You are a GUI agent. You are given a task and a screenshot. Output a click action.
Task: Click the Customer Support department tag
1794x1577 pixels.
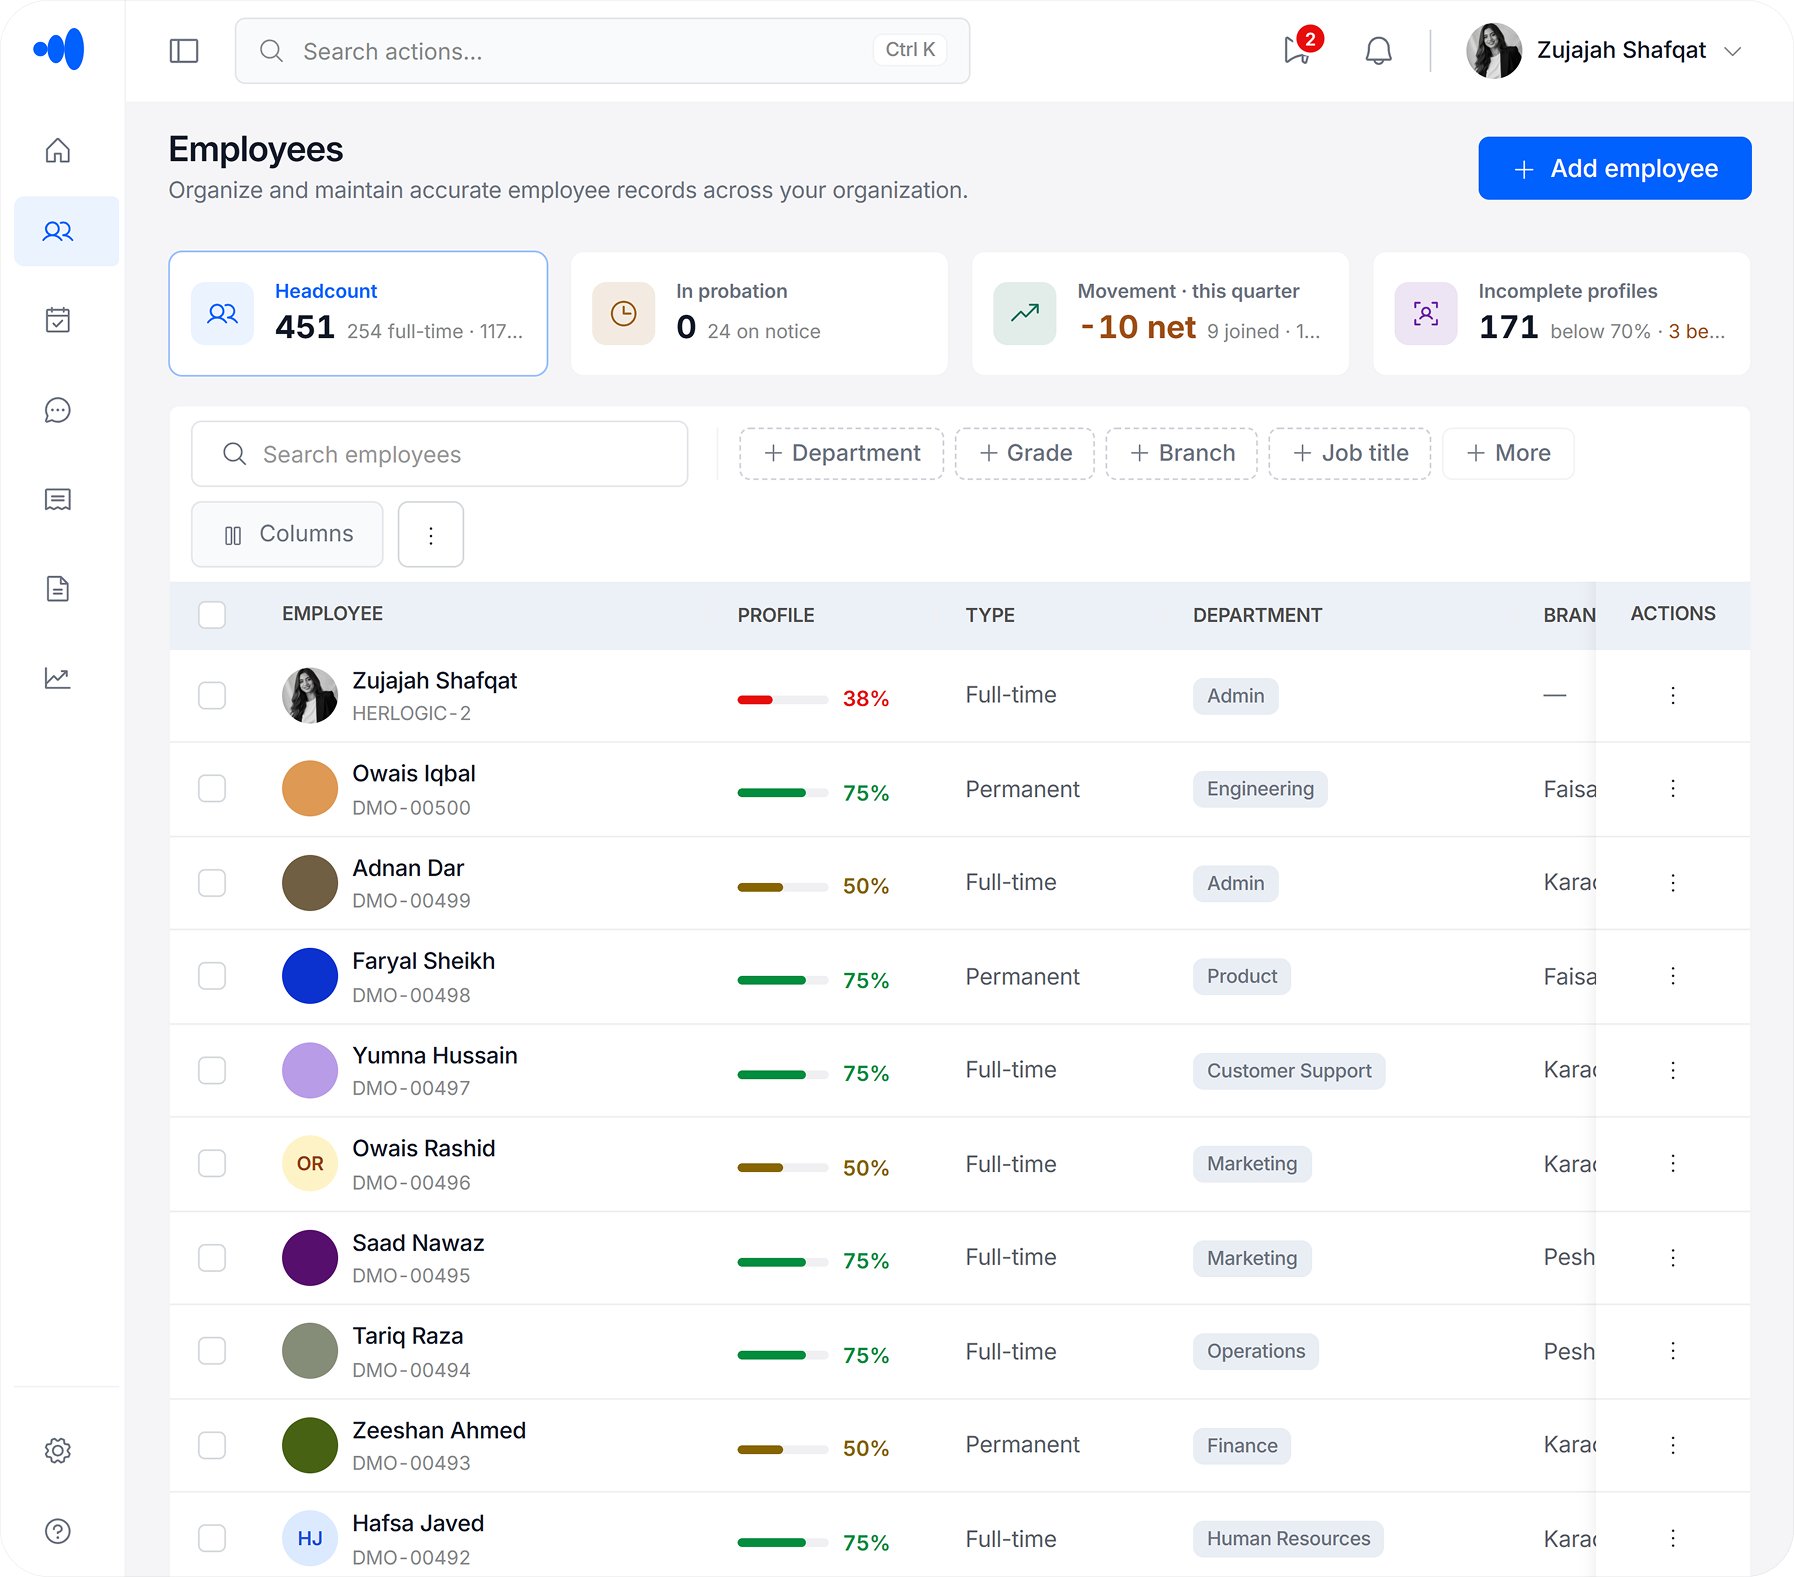1289,1071
